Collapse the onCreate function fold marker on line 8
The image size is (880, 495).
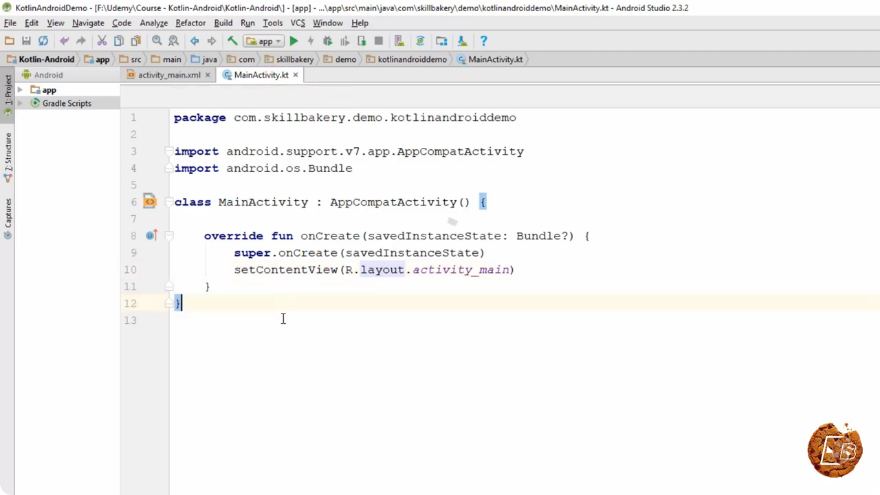(x=169, y=236)
